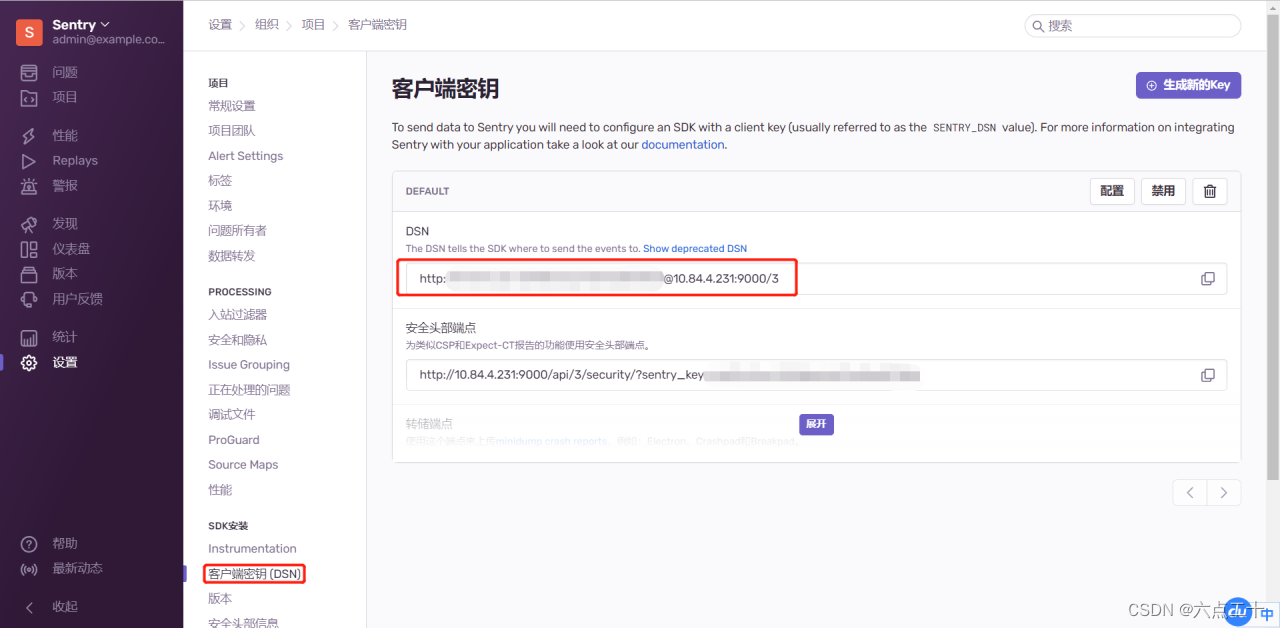Image resolution: width=1280 pixels, height=628 pixels.
Task: Focus the 搜索 search field
Action: [1140, 26]
